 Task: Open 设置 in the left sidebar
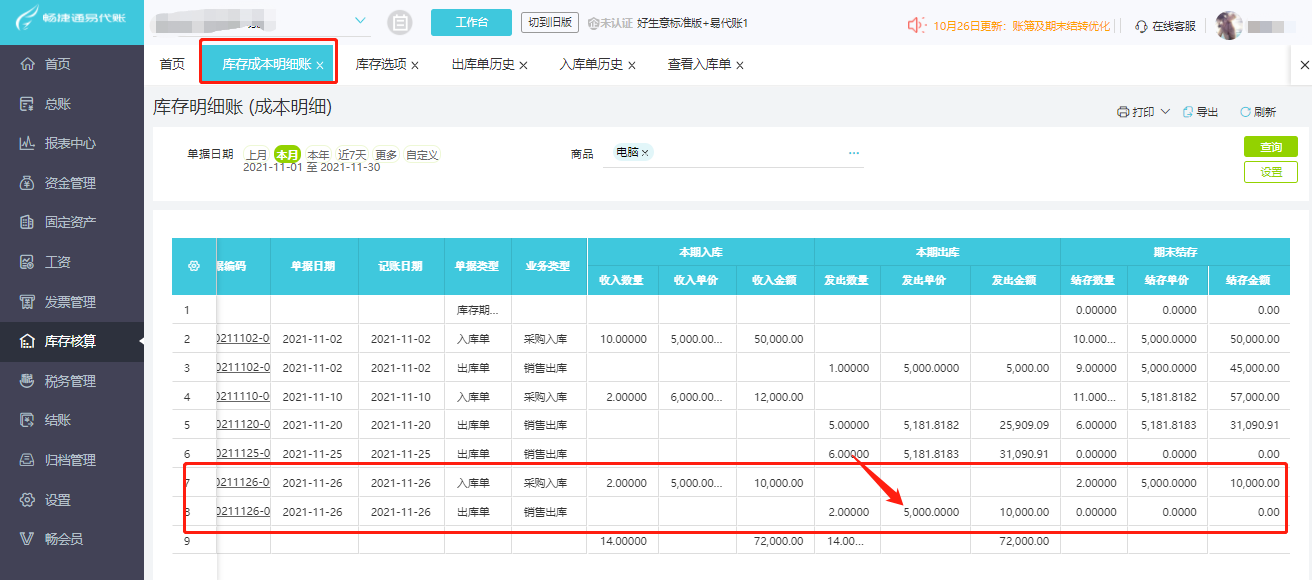pyautogui.click(x=58, y=500)
